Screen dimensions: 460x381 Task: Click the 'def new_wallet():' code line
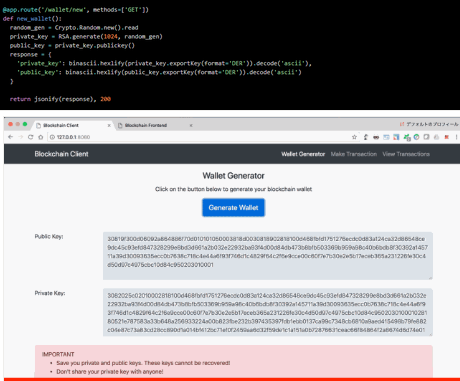[32, 19]
